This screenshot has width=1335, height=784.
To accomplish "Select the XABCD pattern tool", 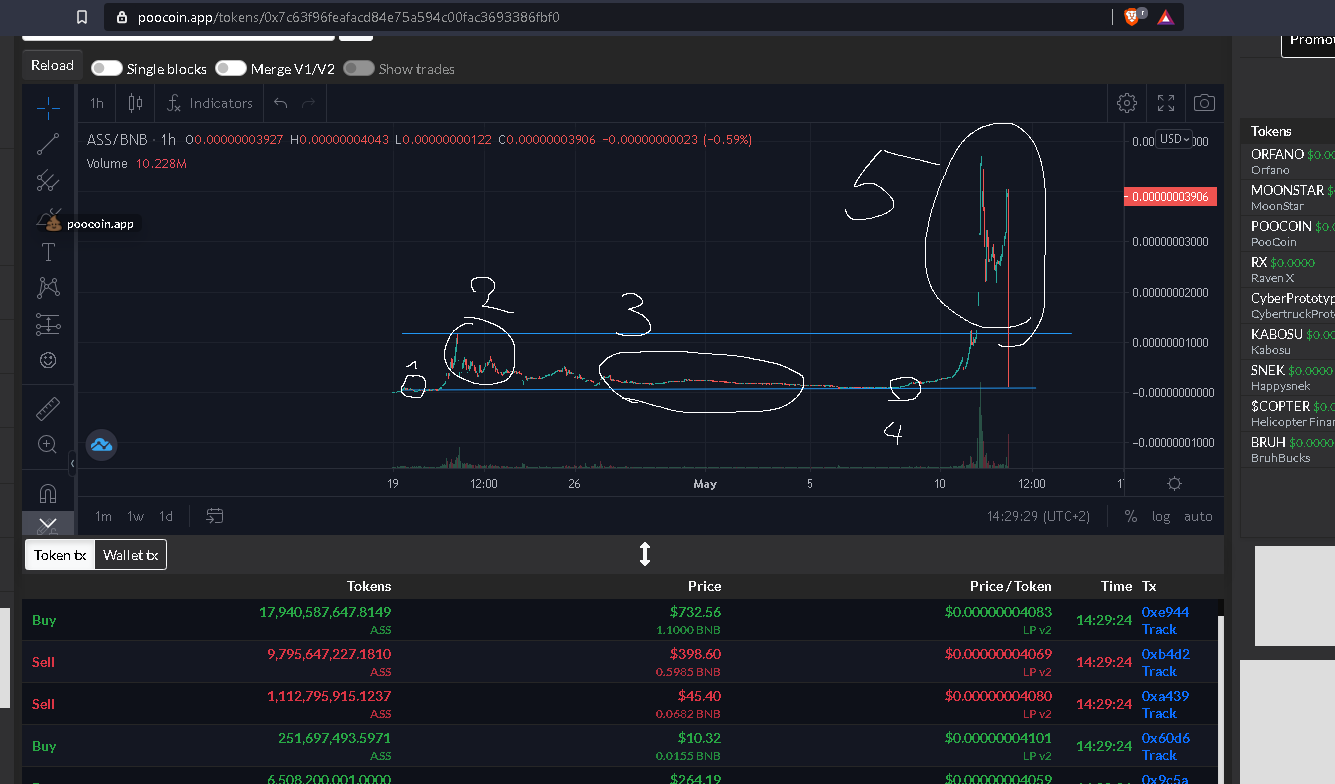I will click(48, 288).
